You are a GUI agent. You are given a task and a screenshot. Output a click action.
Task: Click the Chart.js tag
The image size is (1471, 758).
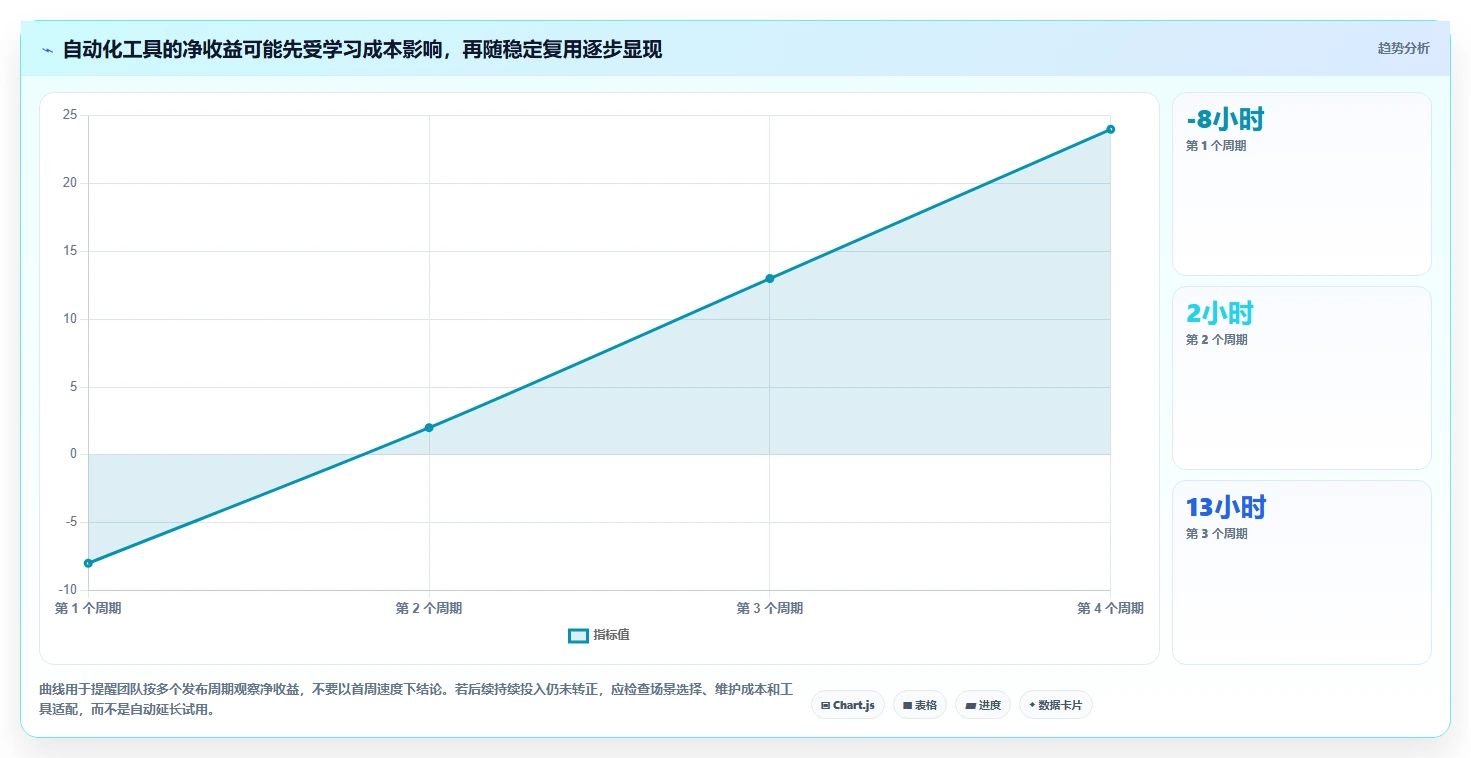point(848,705)
